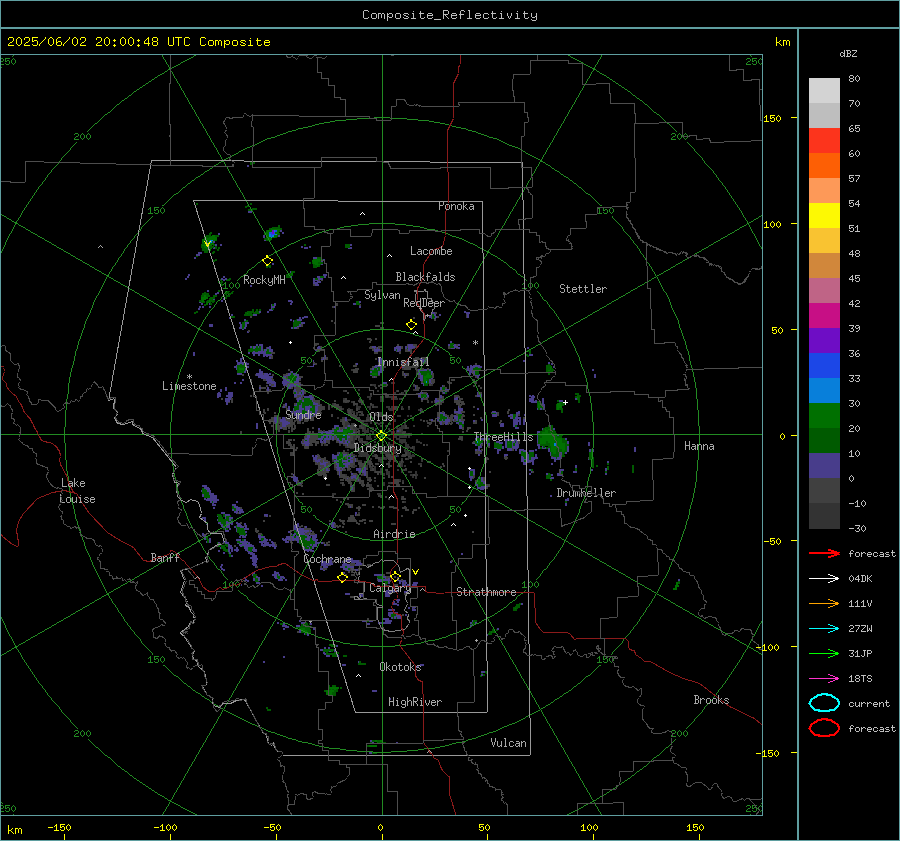Click the dBZ legend heading
The width and height of the screenshot is (900, 841).
coord(848,53)
